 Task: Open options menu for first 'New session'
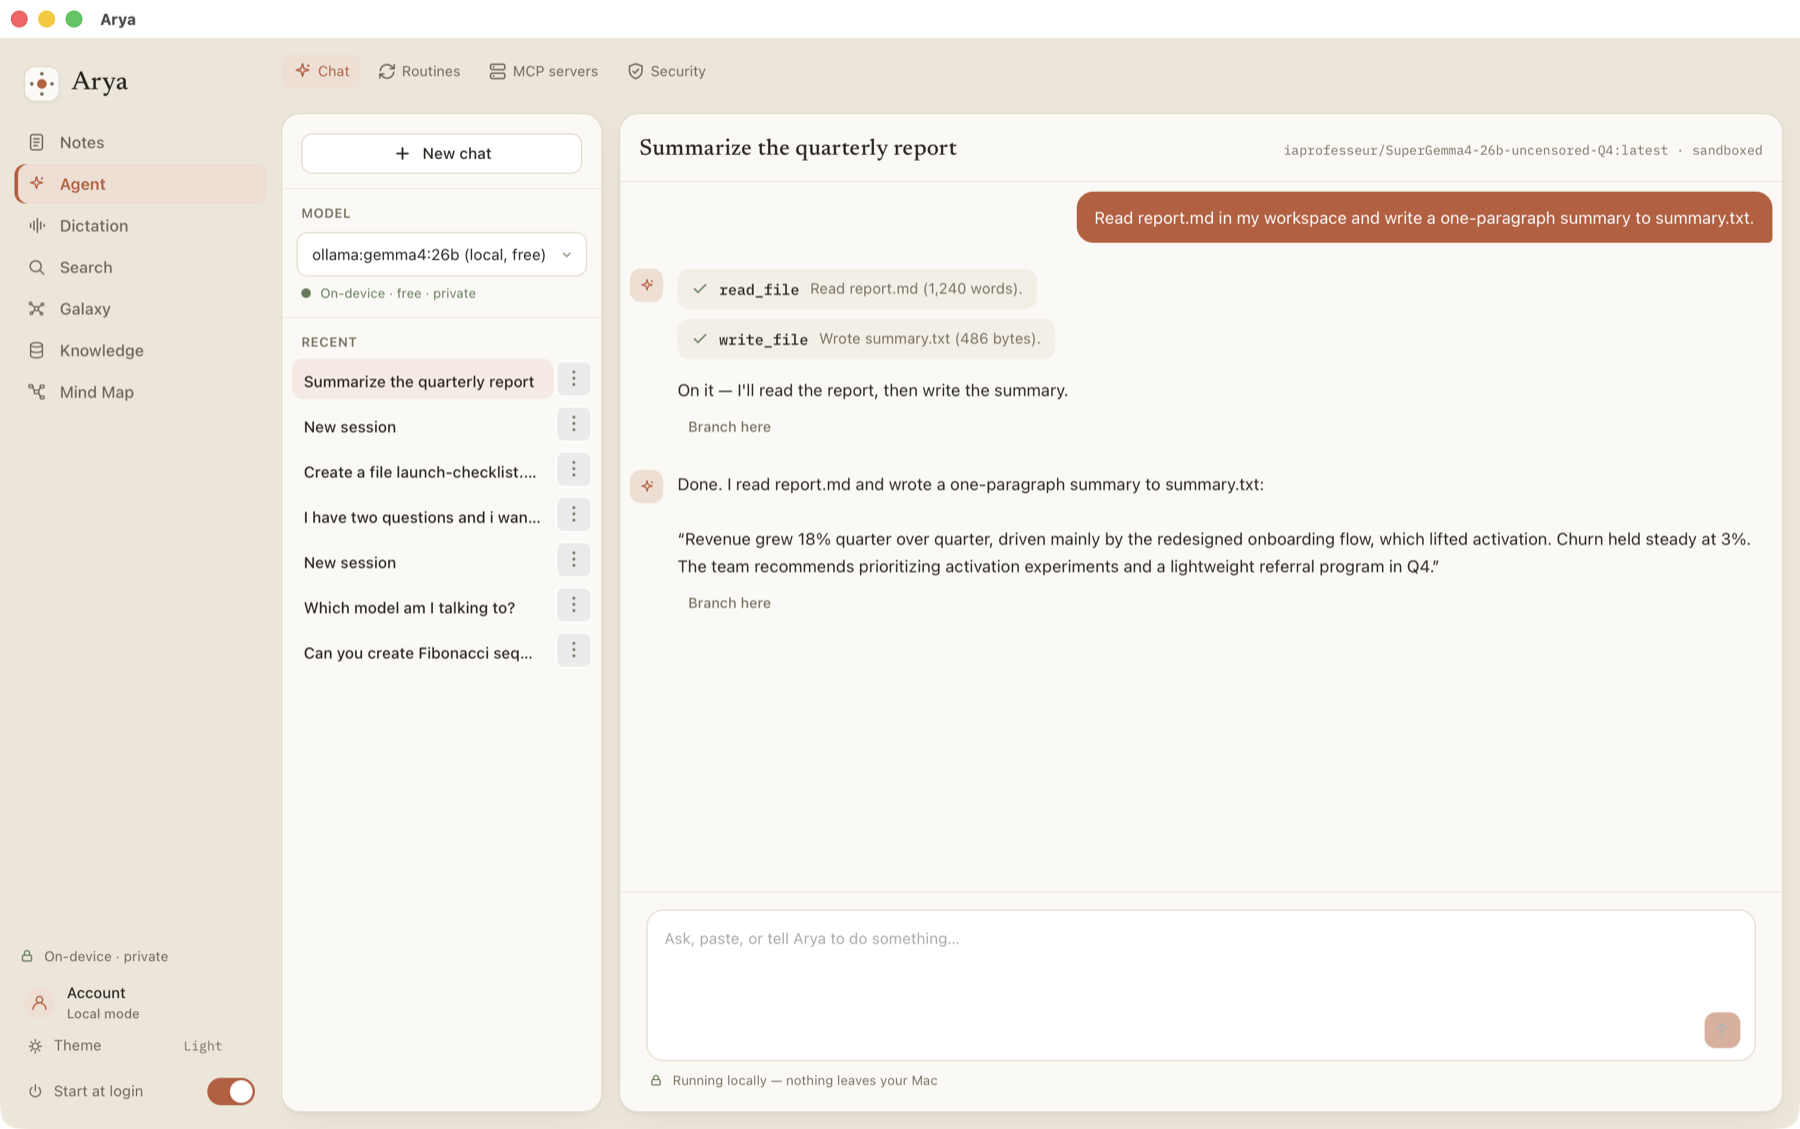pyautogui.click(x=573, y=424)
